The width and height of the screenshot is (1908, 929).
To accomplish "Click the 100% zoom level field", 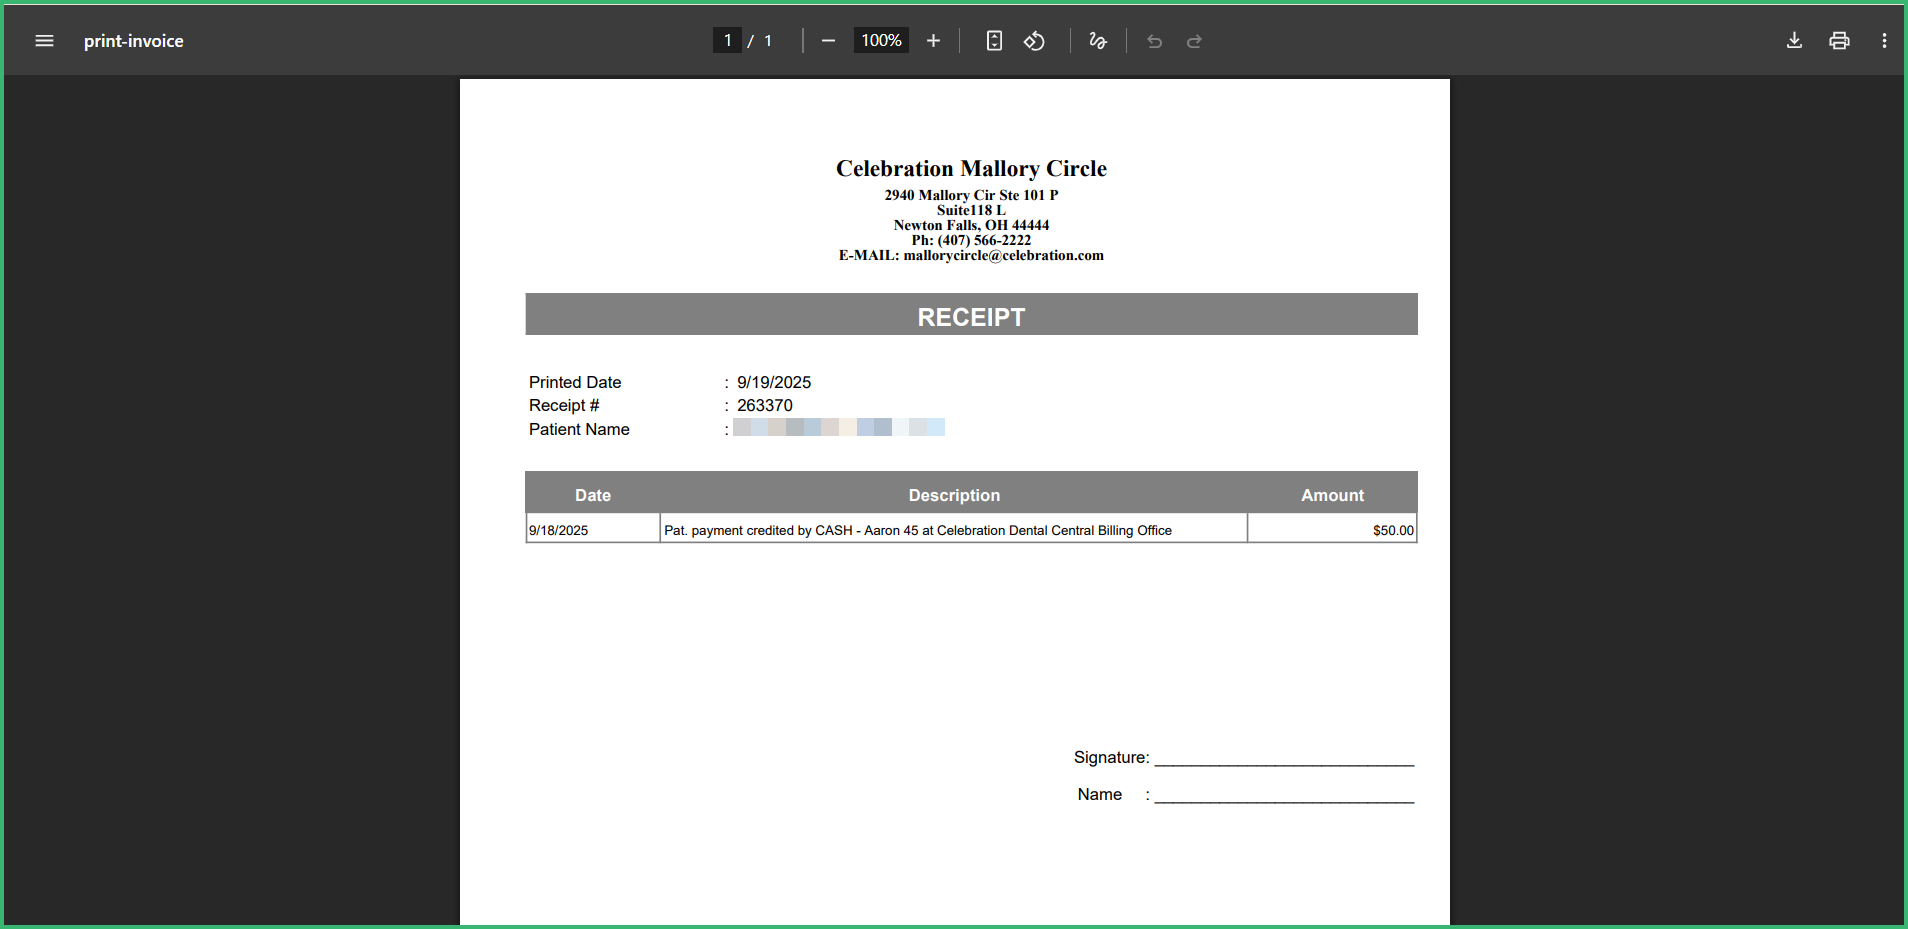I will tap(881, 40).
